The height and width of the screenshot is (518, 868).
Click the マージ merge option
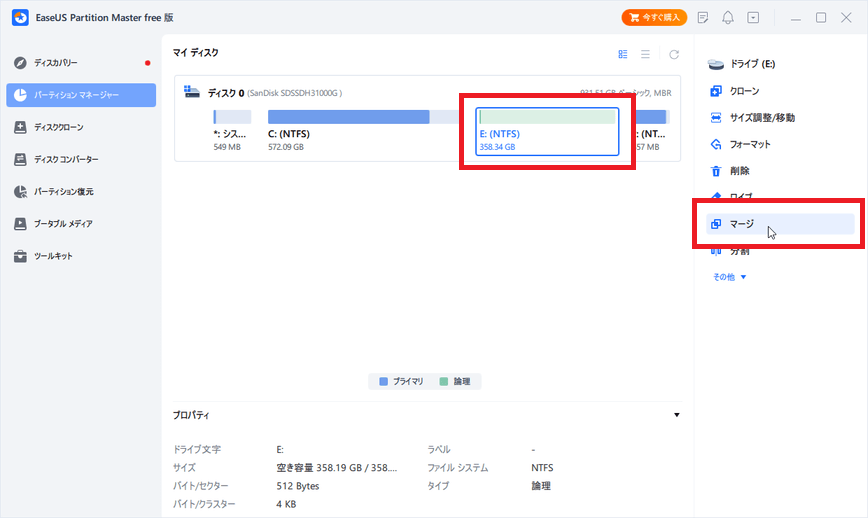[x=741, y=224]
